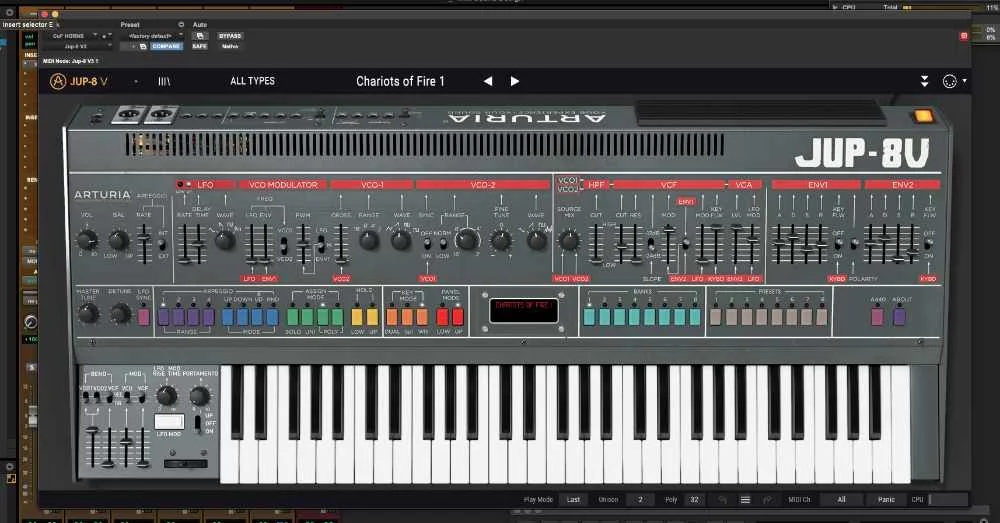This screenshot has height=523, width=1000.
Task: Open the factory default preset dropdown
Action: coord(154,36)
